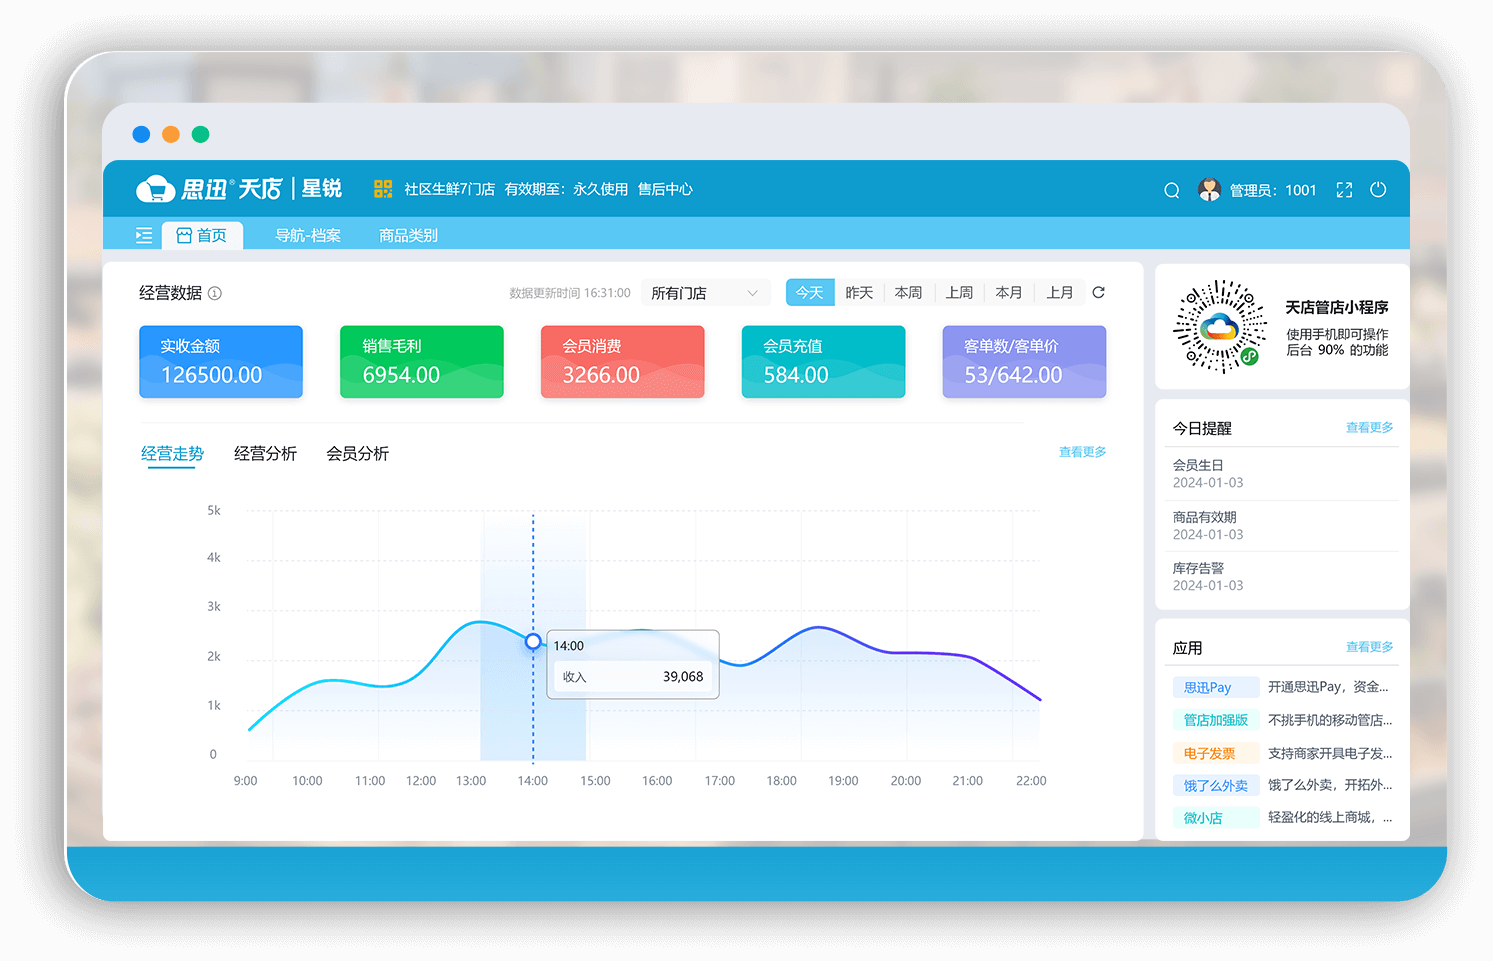
Task: Open the yellow QR/store switcher icon
Action: 382,188
